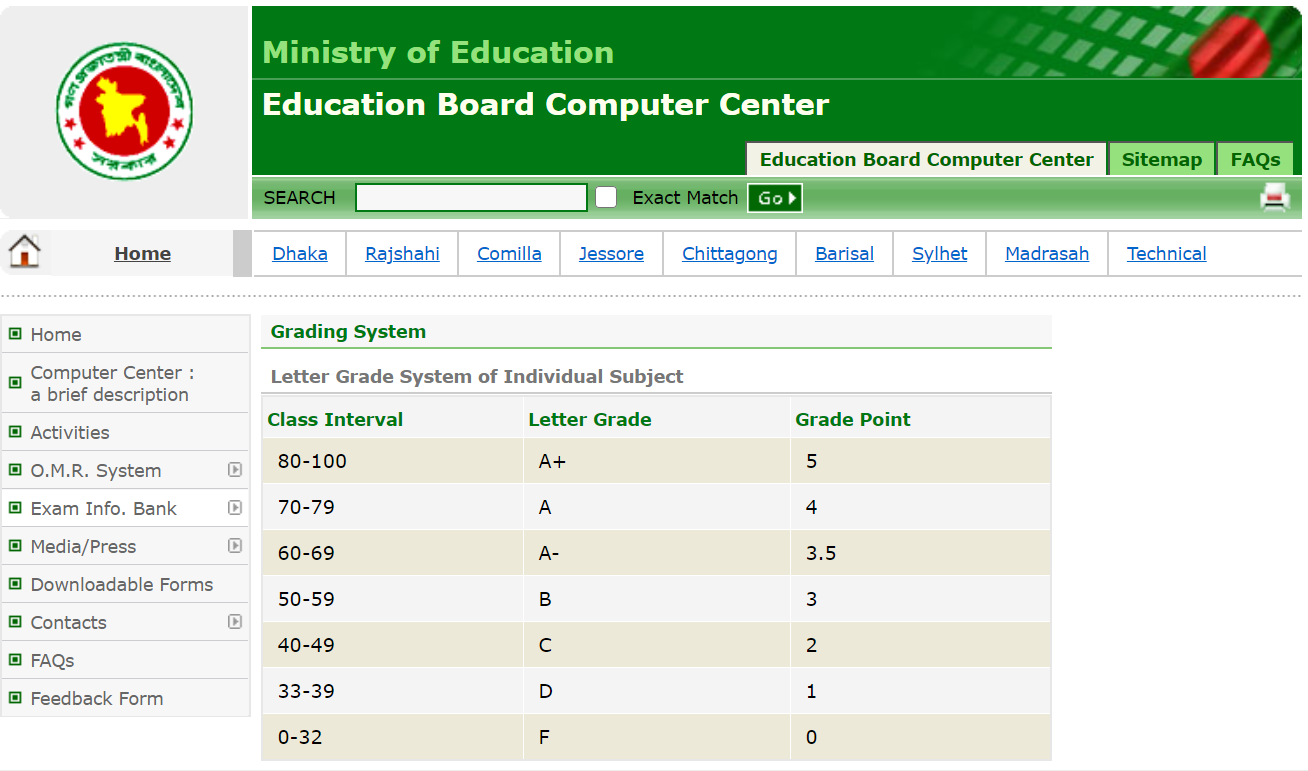Click the bullet icon beside Downloadable Forms
Screen dimensions: 1308x771
click(x=15, y=584)
